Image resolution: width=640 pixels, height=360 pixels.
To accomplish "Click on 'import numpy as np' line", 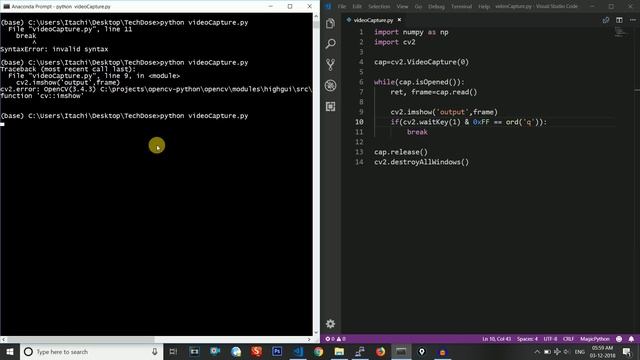I will 411,32.
